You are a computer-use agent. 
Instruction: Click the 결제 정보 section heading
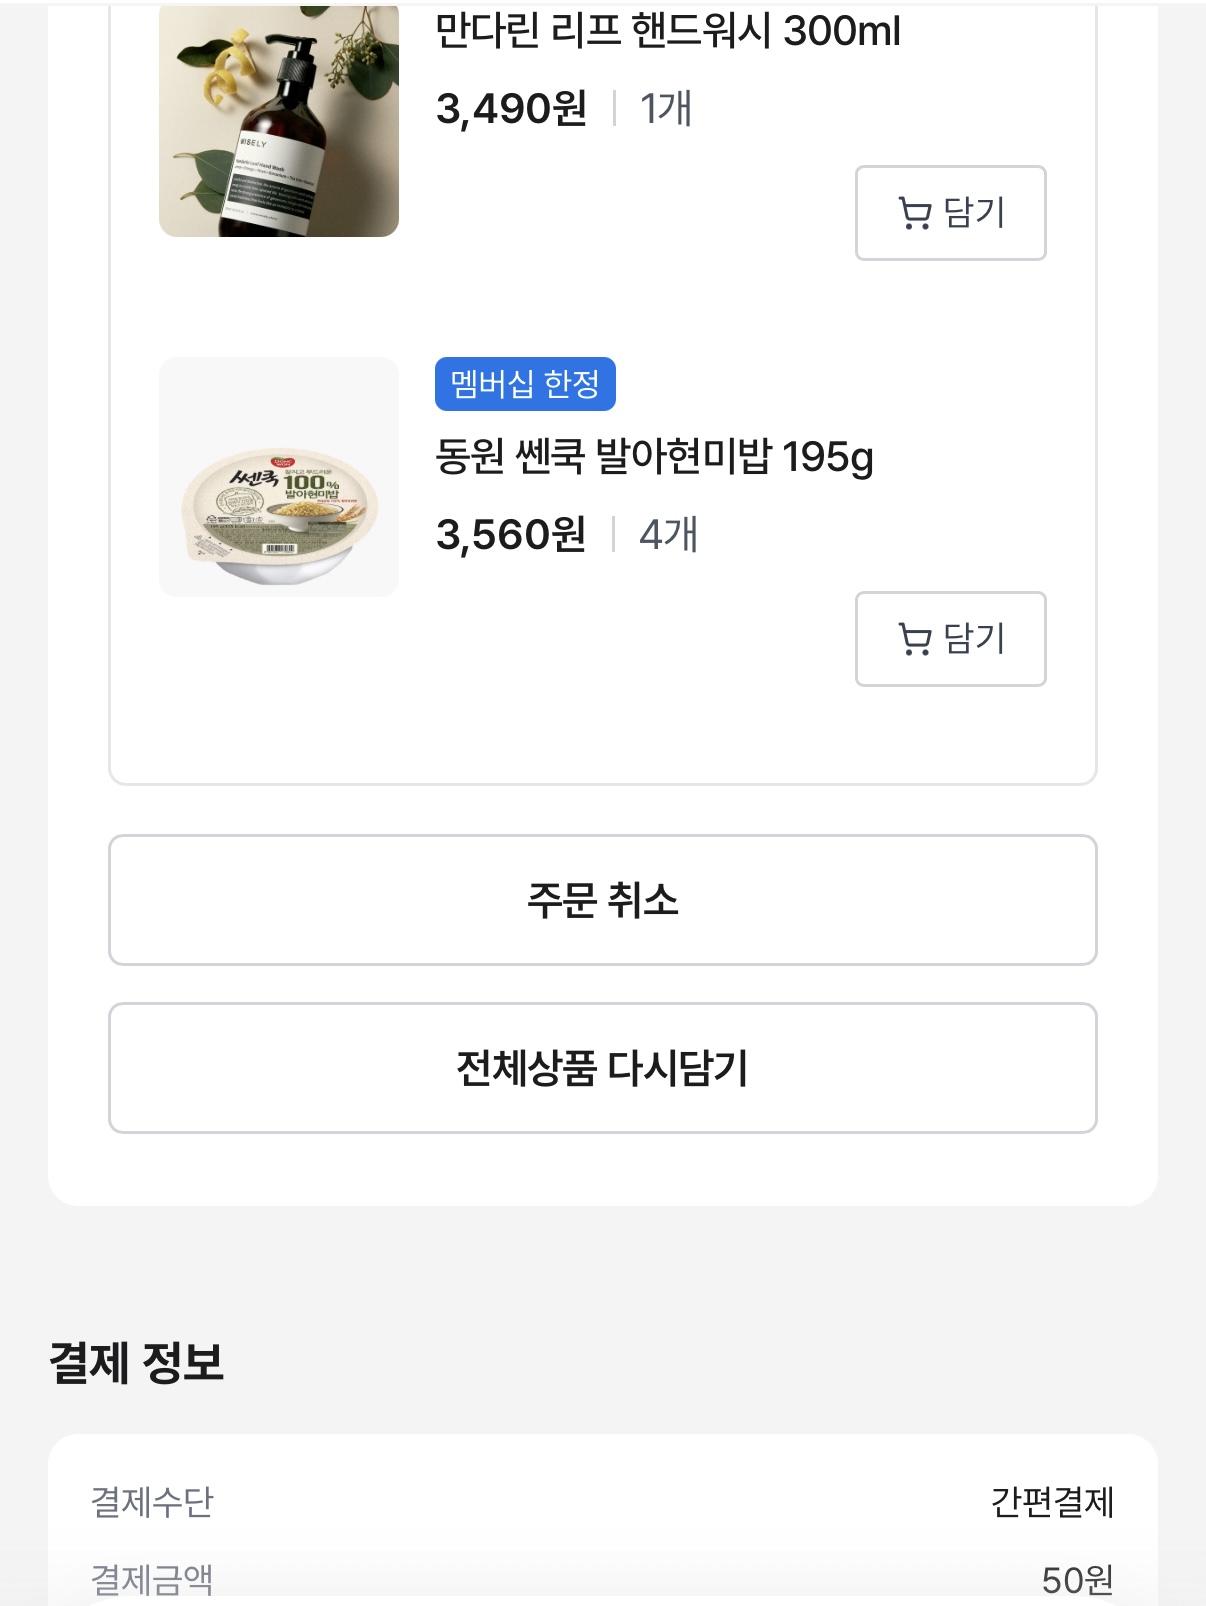point(137,1362)
